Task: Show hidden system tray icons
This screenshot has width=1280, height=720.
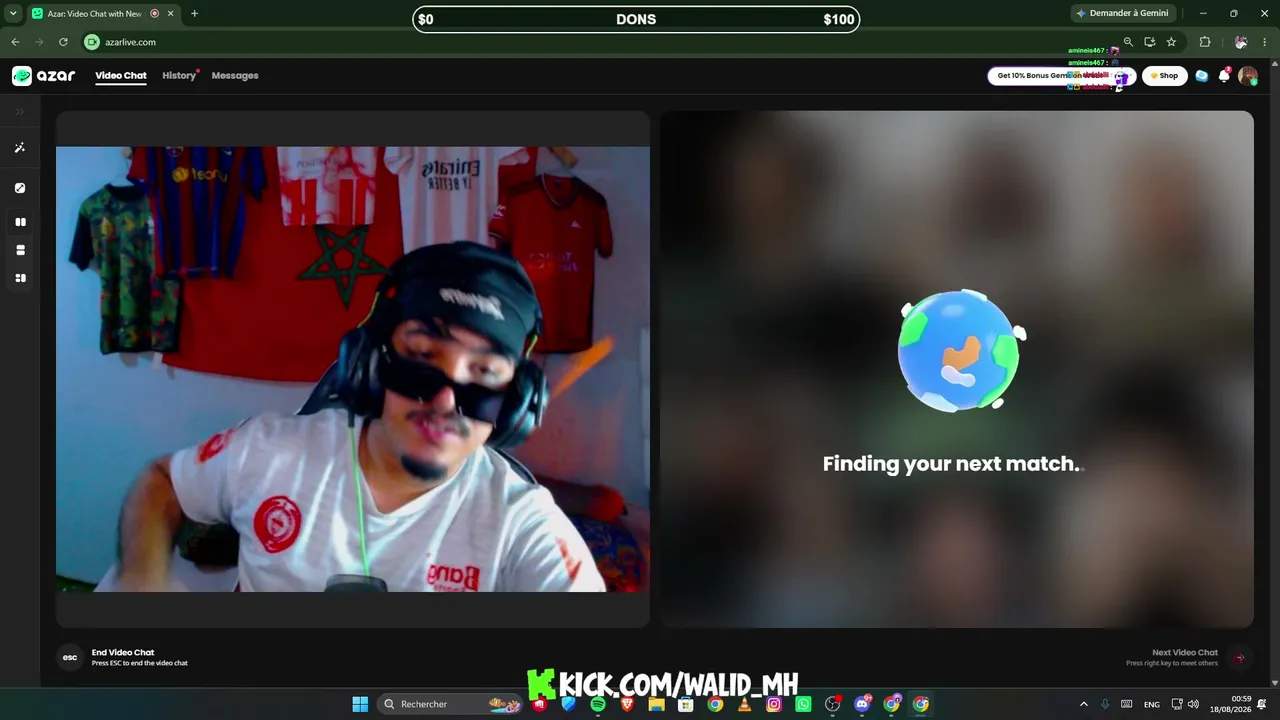Action: [x=1083, y=704]
